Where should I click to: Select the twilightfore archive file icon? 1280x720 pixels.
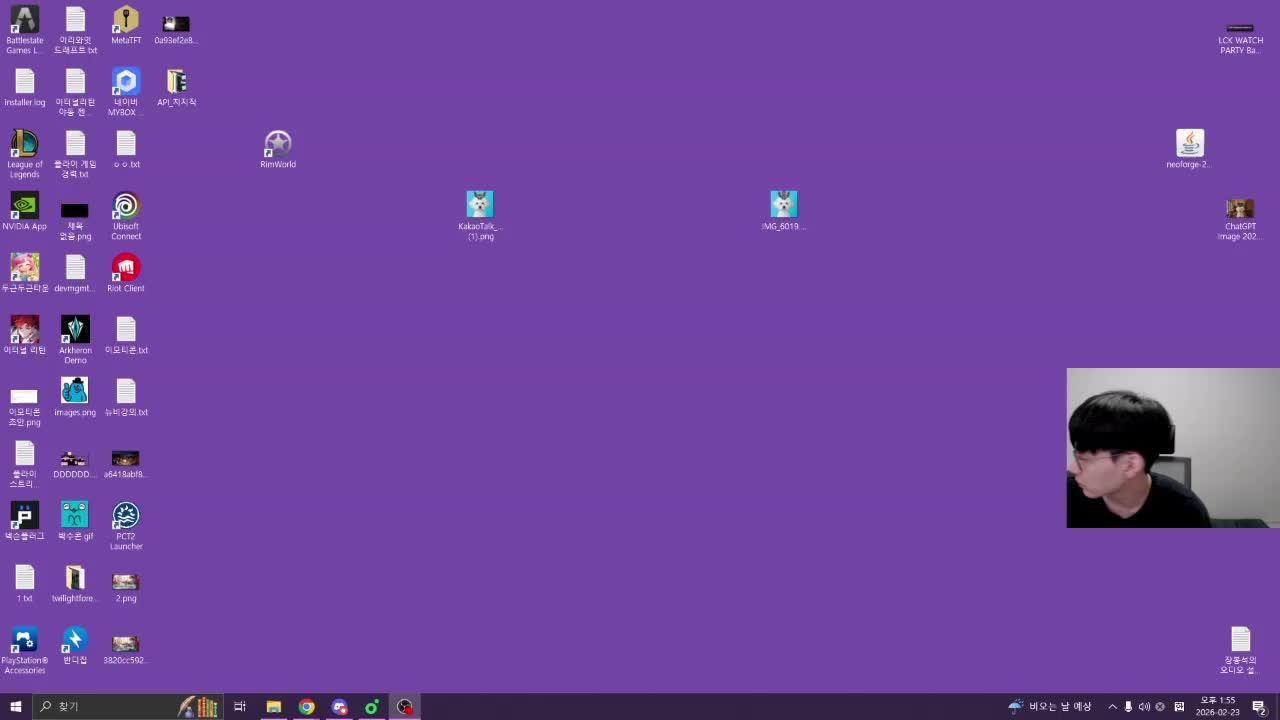(x=75, y=583)
